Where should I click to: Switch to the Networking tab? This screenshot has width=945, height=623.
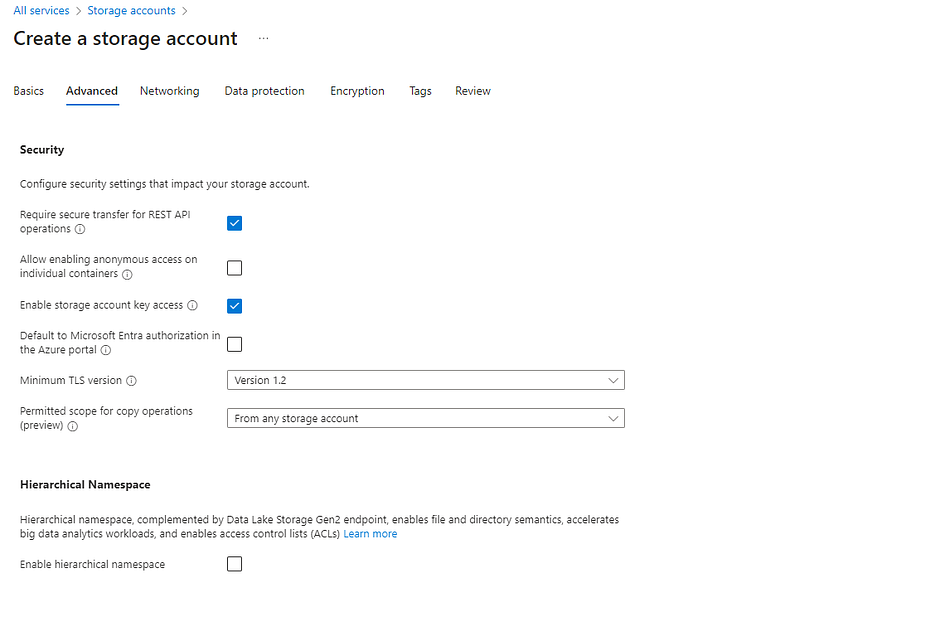[169, 92]
